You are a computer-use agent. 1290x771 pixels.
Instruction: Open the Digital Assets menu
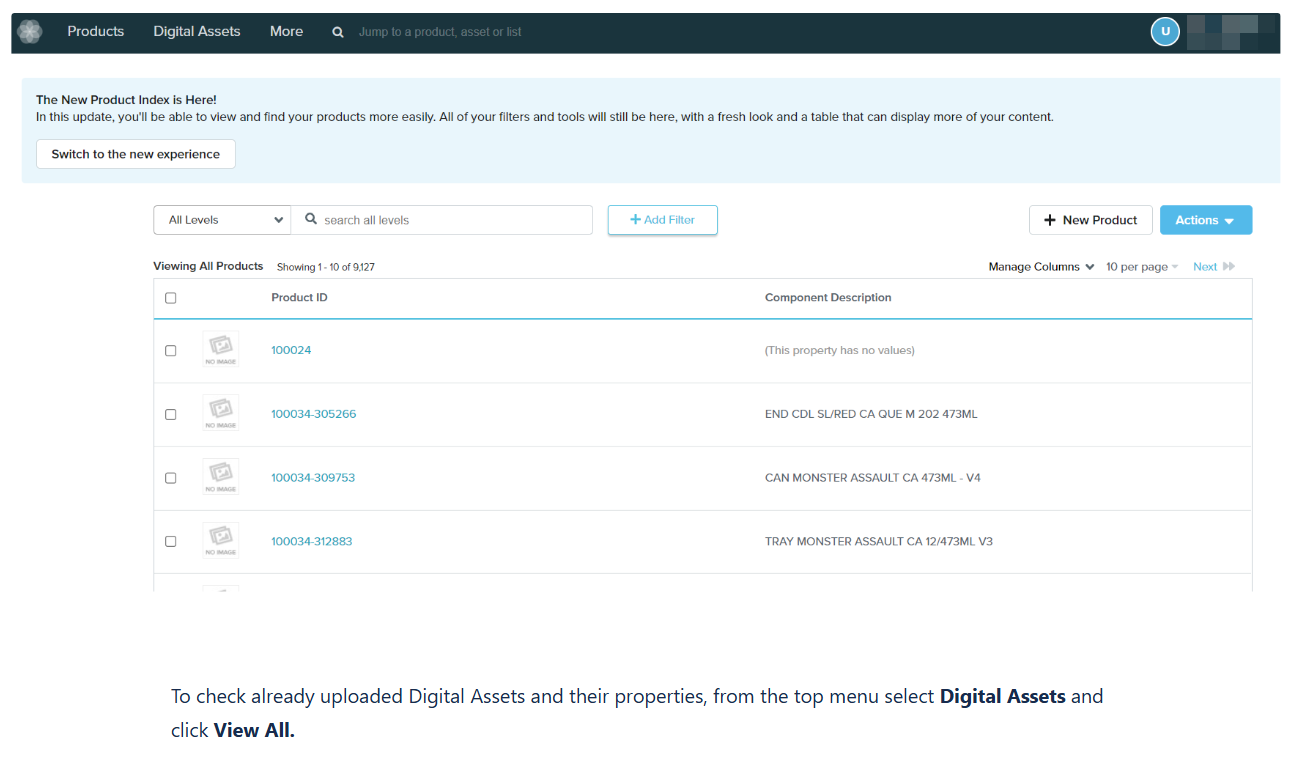197,32
